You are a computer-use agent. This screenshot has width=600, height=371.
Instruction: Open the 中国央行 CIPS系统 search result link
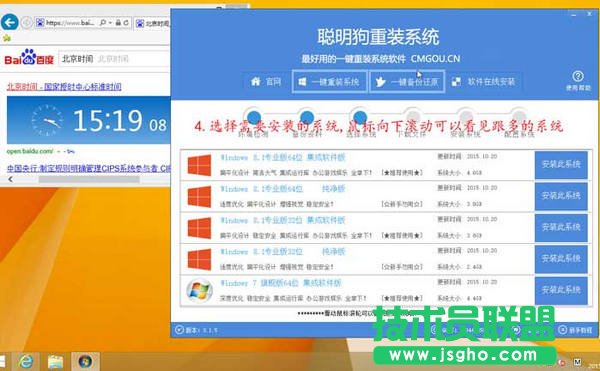(88, 168)
